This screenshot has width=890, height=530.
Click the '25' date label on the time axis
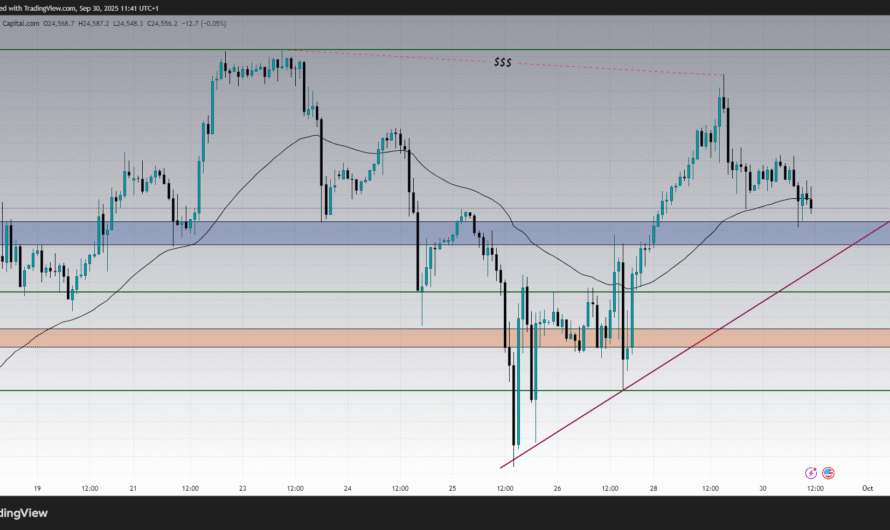click(452, 488)
